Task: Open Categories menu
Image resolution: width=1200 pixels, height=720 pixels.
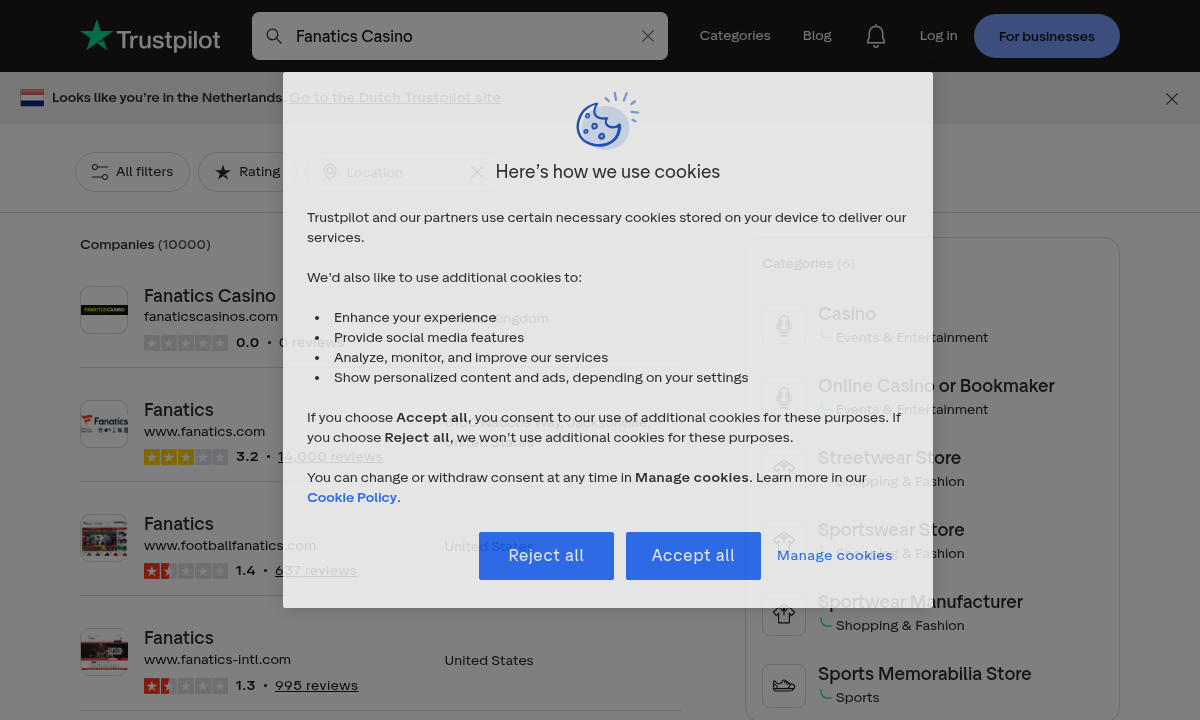Action: 735,35
